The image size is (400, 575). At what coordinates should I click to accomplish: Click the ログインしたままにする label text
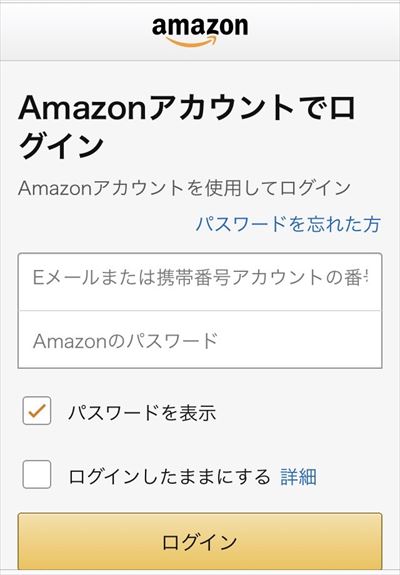click(x=169, y=476)
